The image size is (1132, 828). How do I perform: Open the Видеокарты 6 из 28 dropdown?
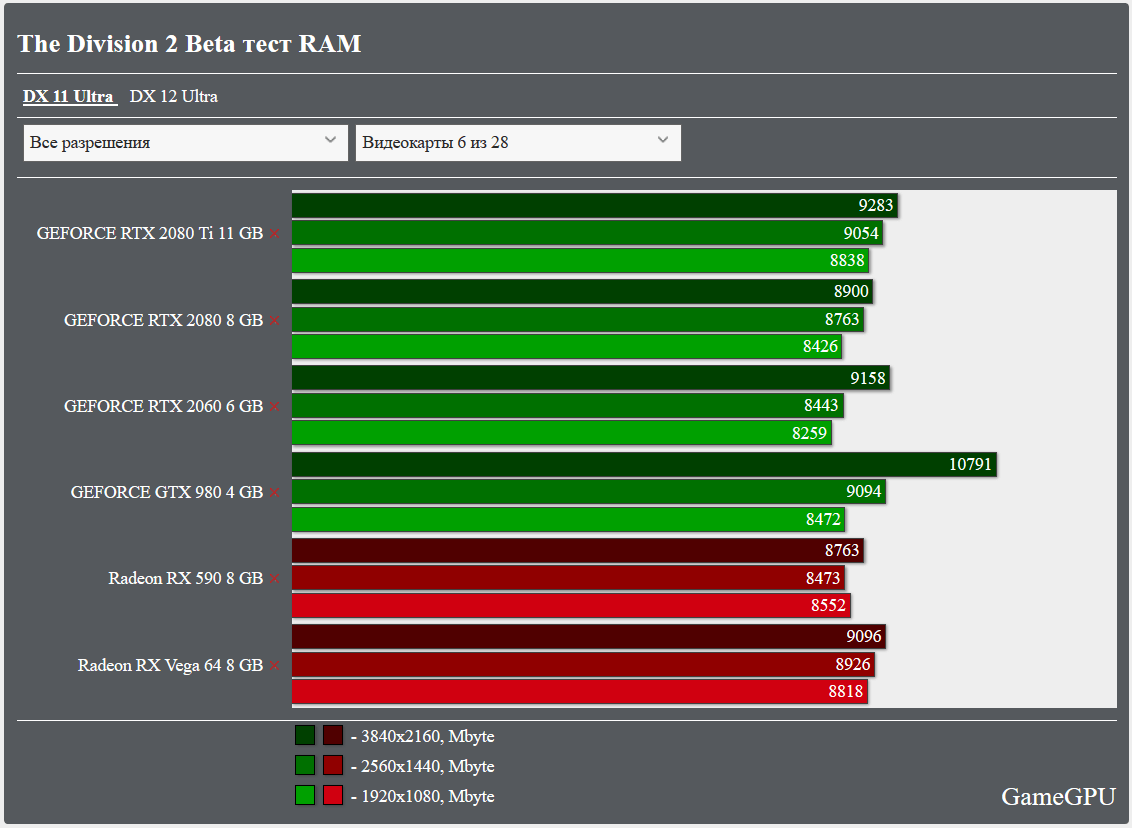[x=518, y=143]
